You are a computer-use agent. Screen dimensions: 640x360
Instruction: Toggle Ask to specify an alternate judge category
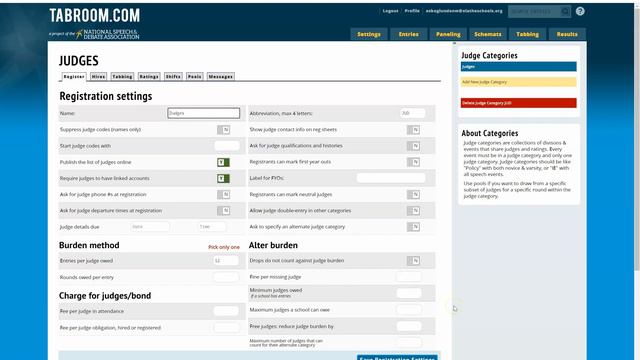click(x=413, y=227)
